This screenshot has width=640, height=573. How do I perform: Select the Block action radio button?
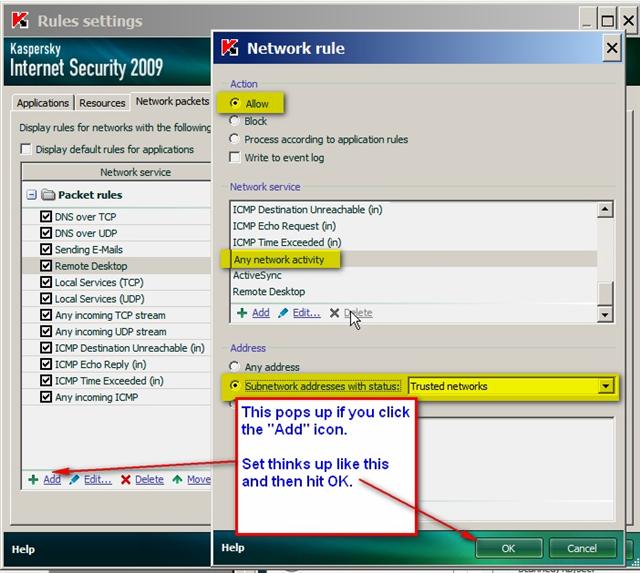click(234, 121)
